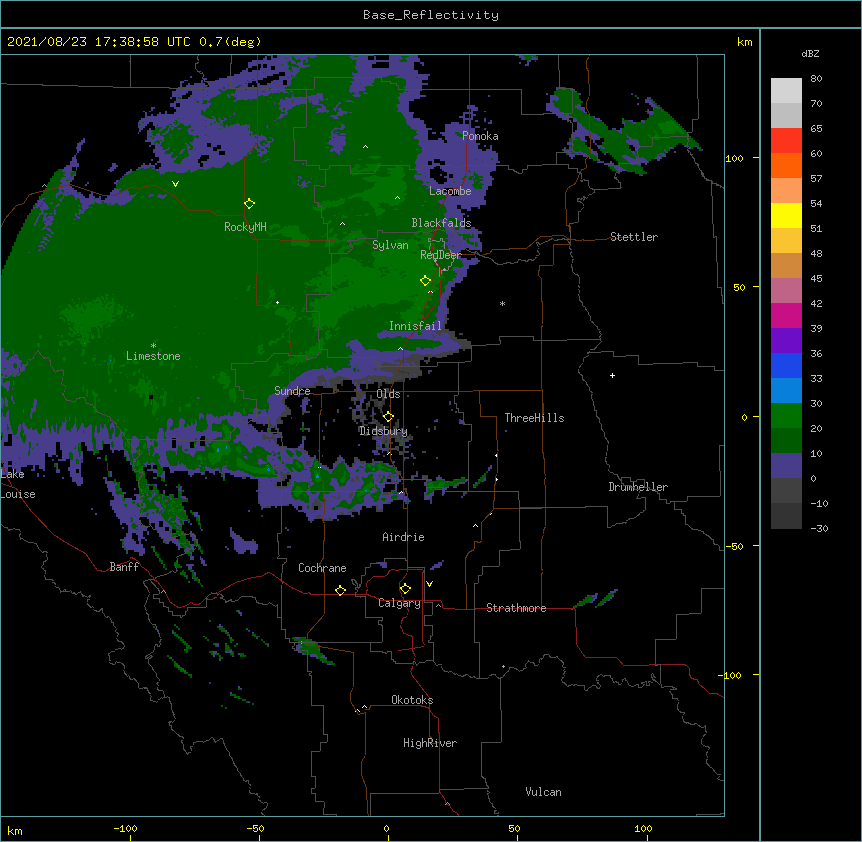Screen dimensions: 862x842
Task: Click the Lacombe city label
Action: (450, 191)
